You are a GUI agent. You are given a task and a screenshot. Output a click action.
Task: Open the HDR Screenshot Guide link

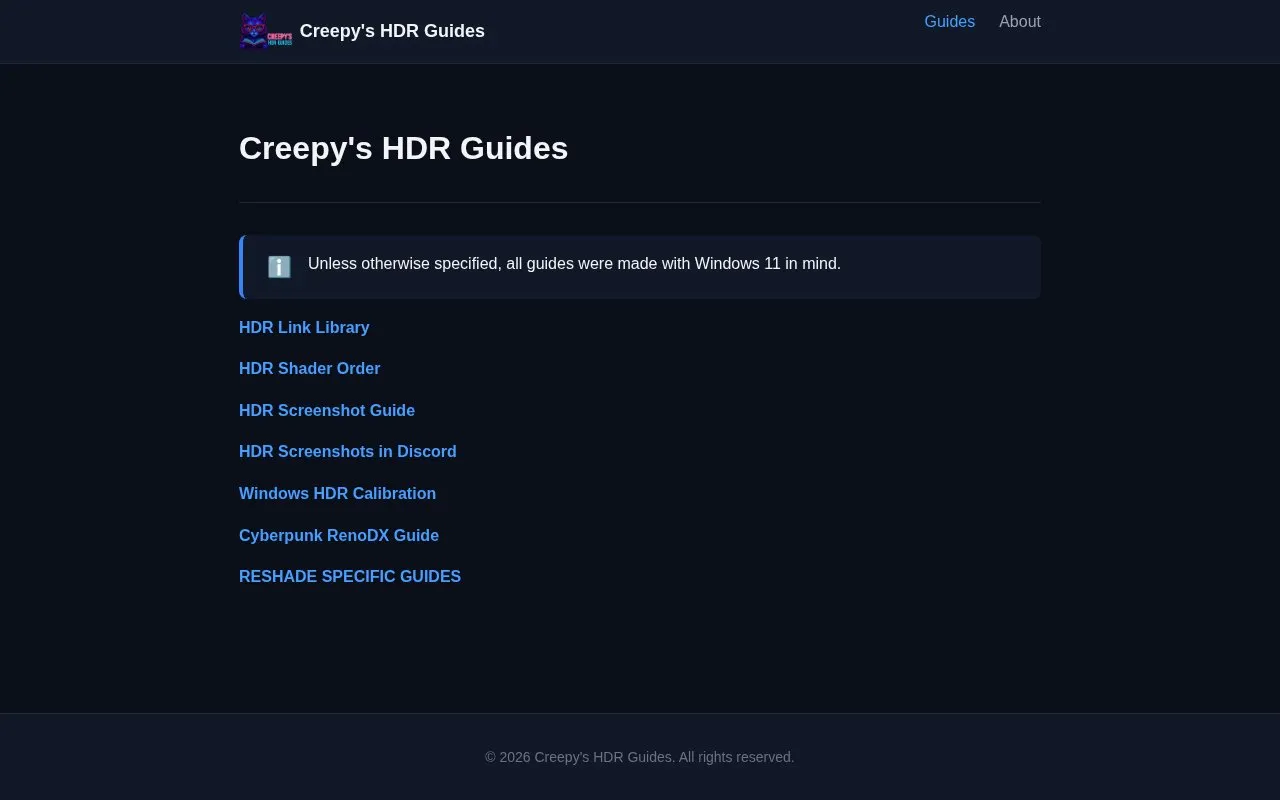pyautogui.click(x=327, y=411)
